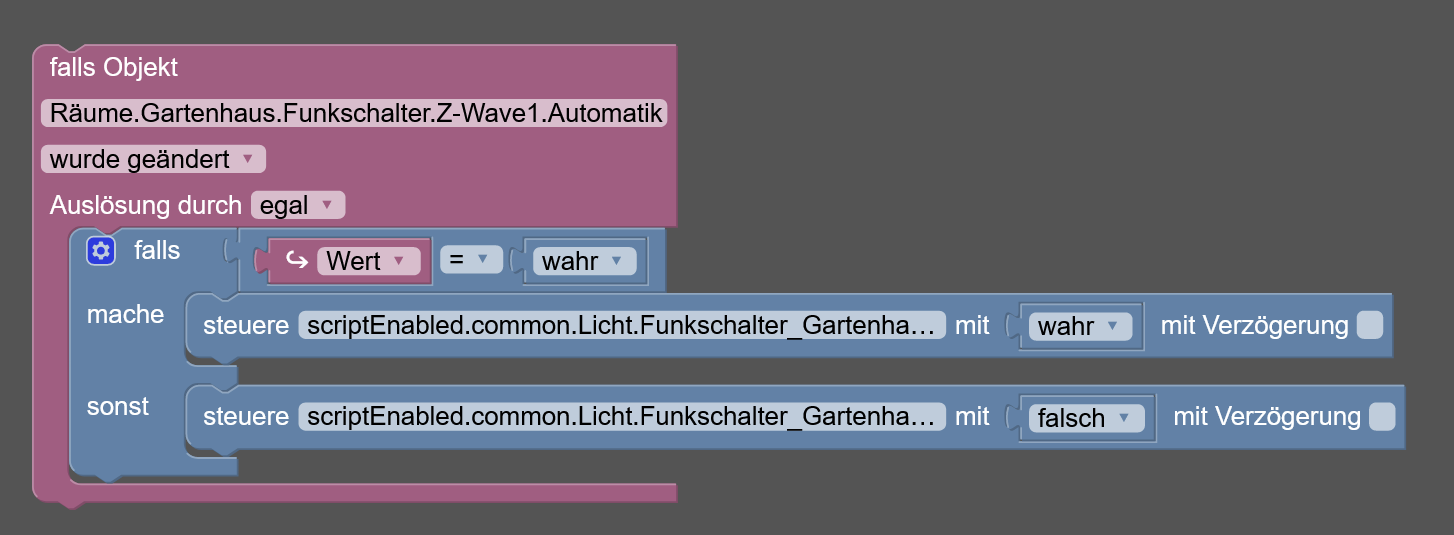
Task: Enable delay checkbox on the falsch steuere block
Action: pyautogui.click(x=1382, y=417)
